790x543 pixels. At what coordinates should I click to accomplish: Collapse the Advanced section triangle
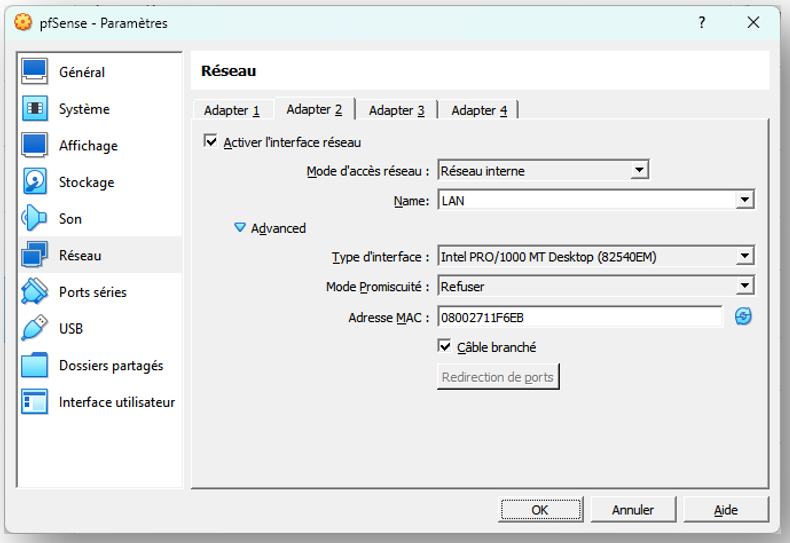240,228
